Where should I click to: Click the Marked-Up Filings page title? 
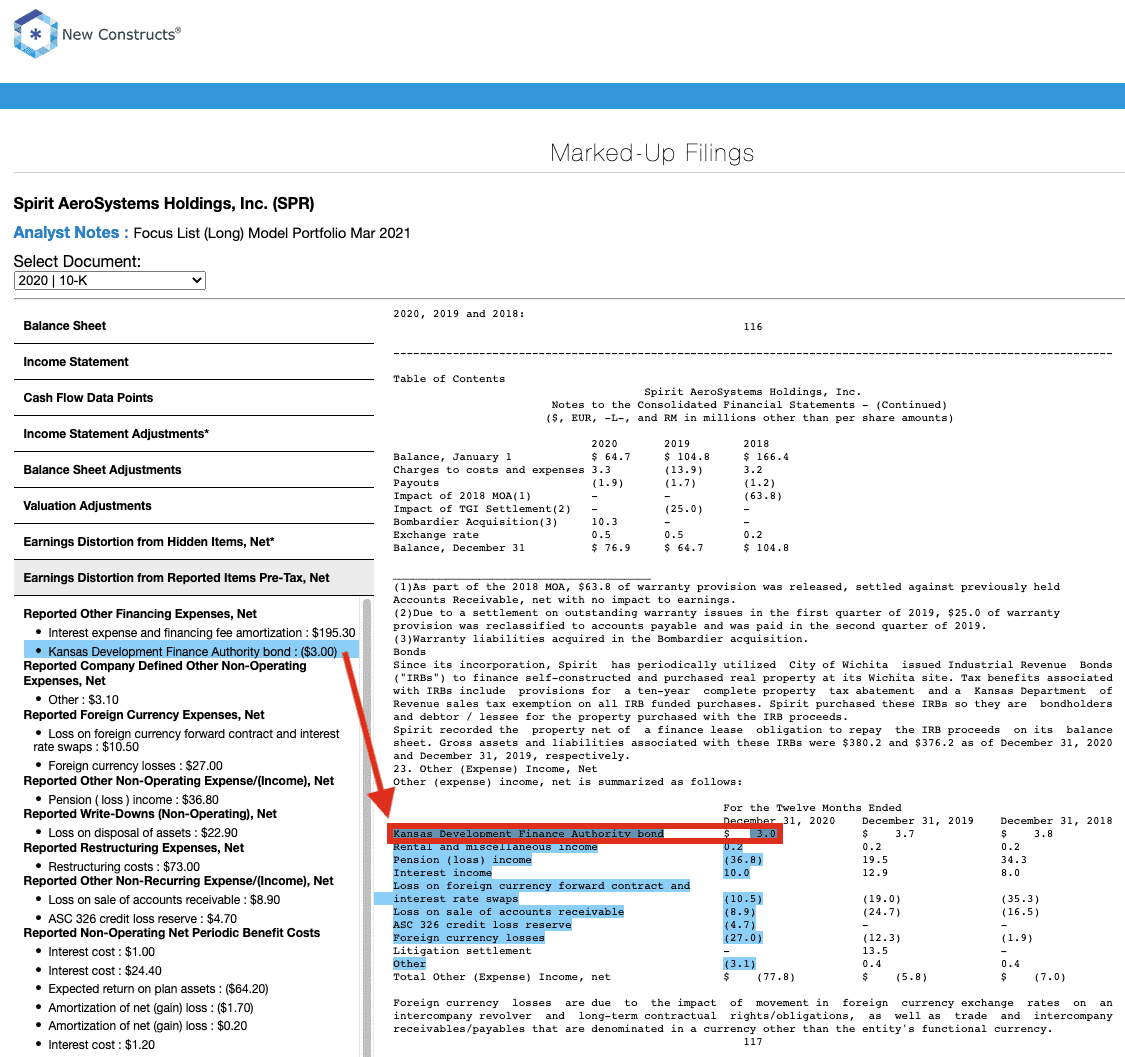tap(651, 153)
